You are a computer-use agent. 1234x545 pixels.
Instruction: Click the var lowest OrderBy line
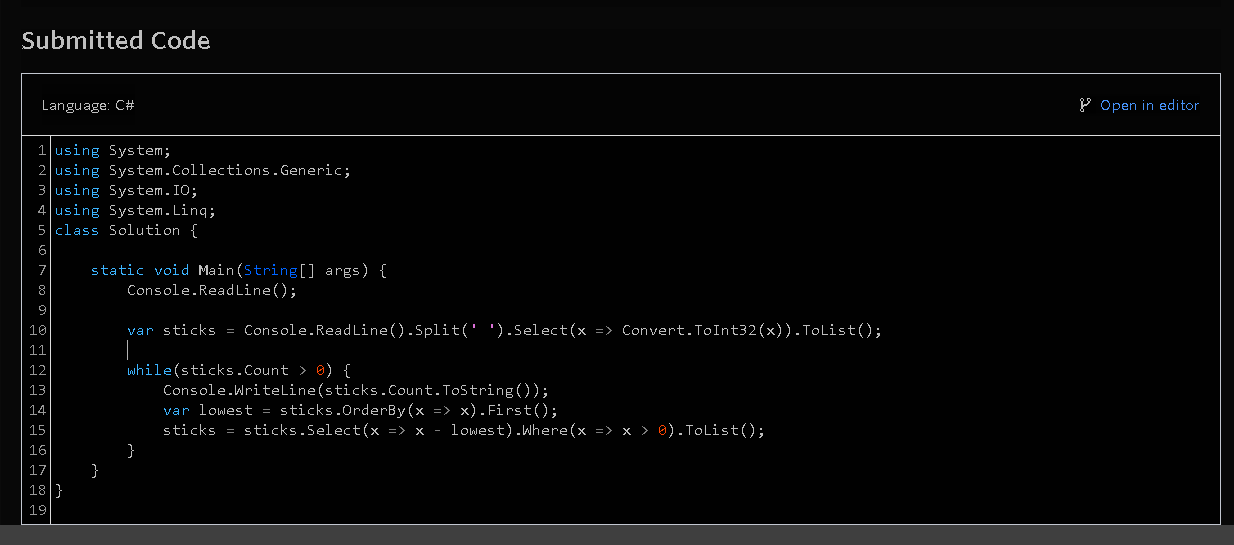pyautogui.click(x=360, y=410)
